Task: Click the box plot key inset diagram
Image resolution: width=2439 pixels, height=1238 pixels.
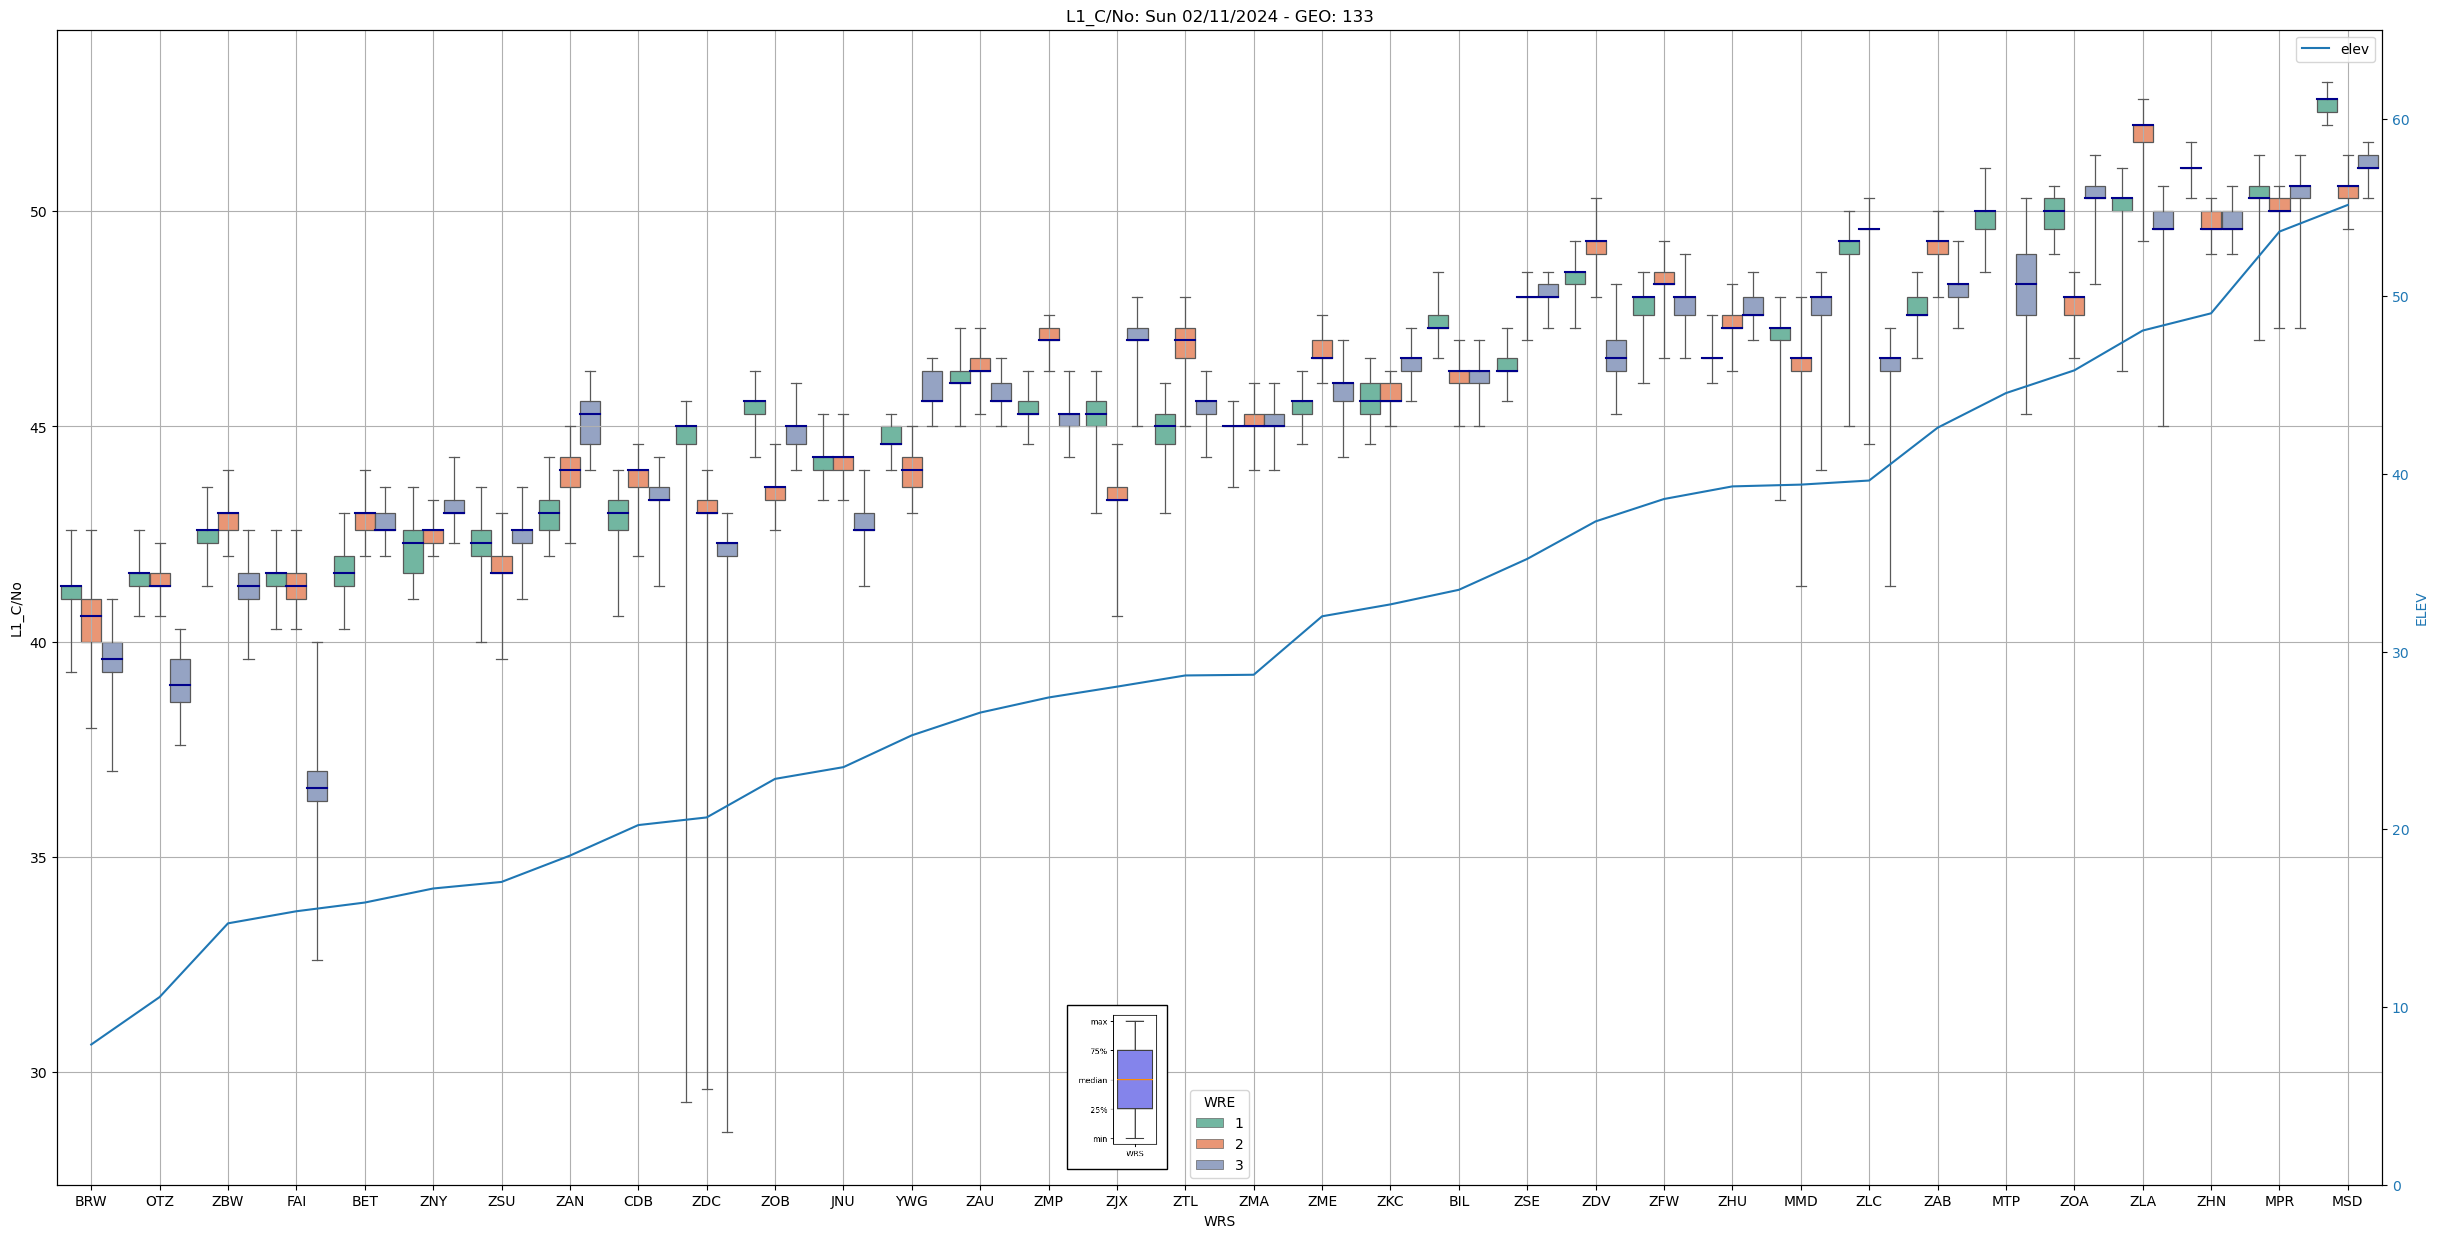Action: (x=1117, y=1087)
